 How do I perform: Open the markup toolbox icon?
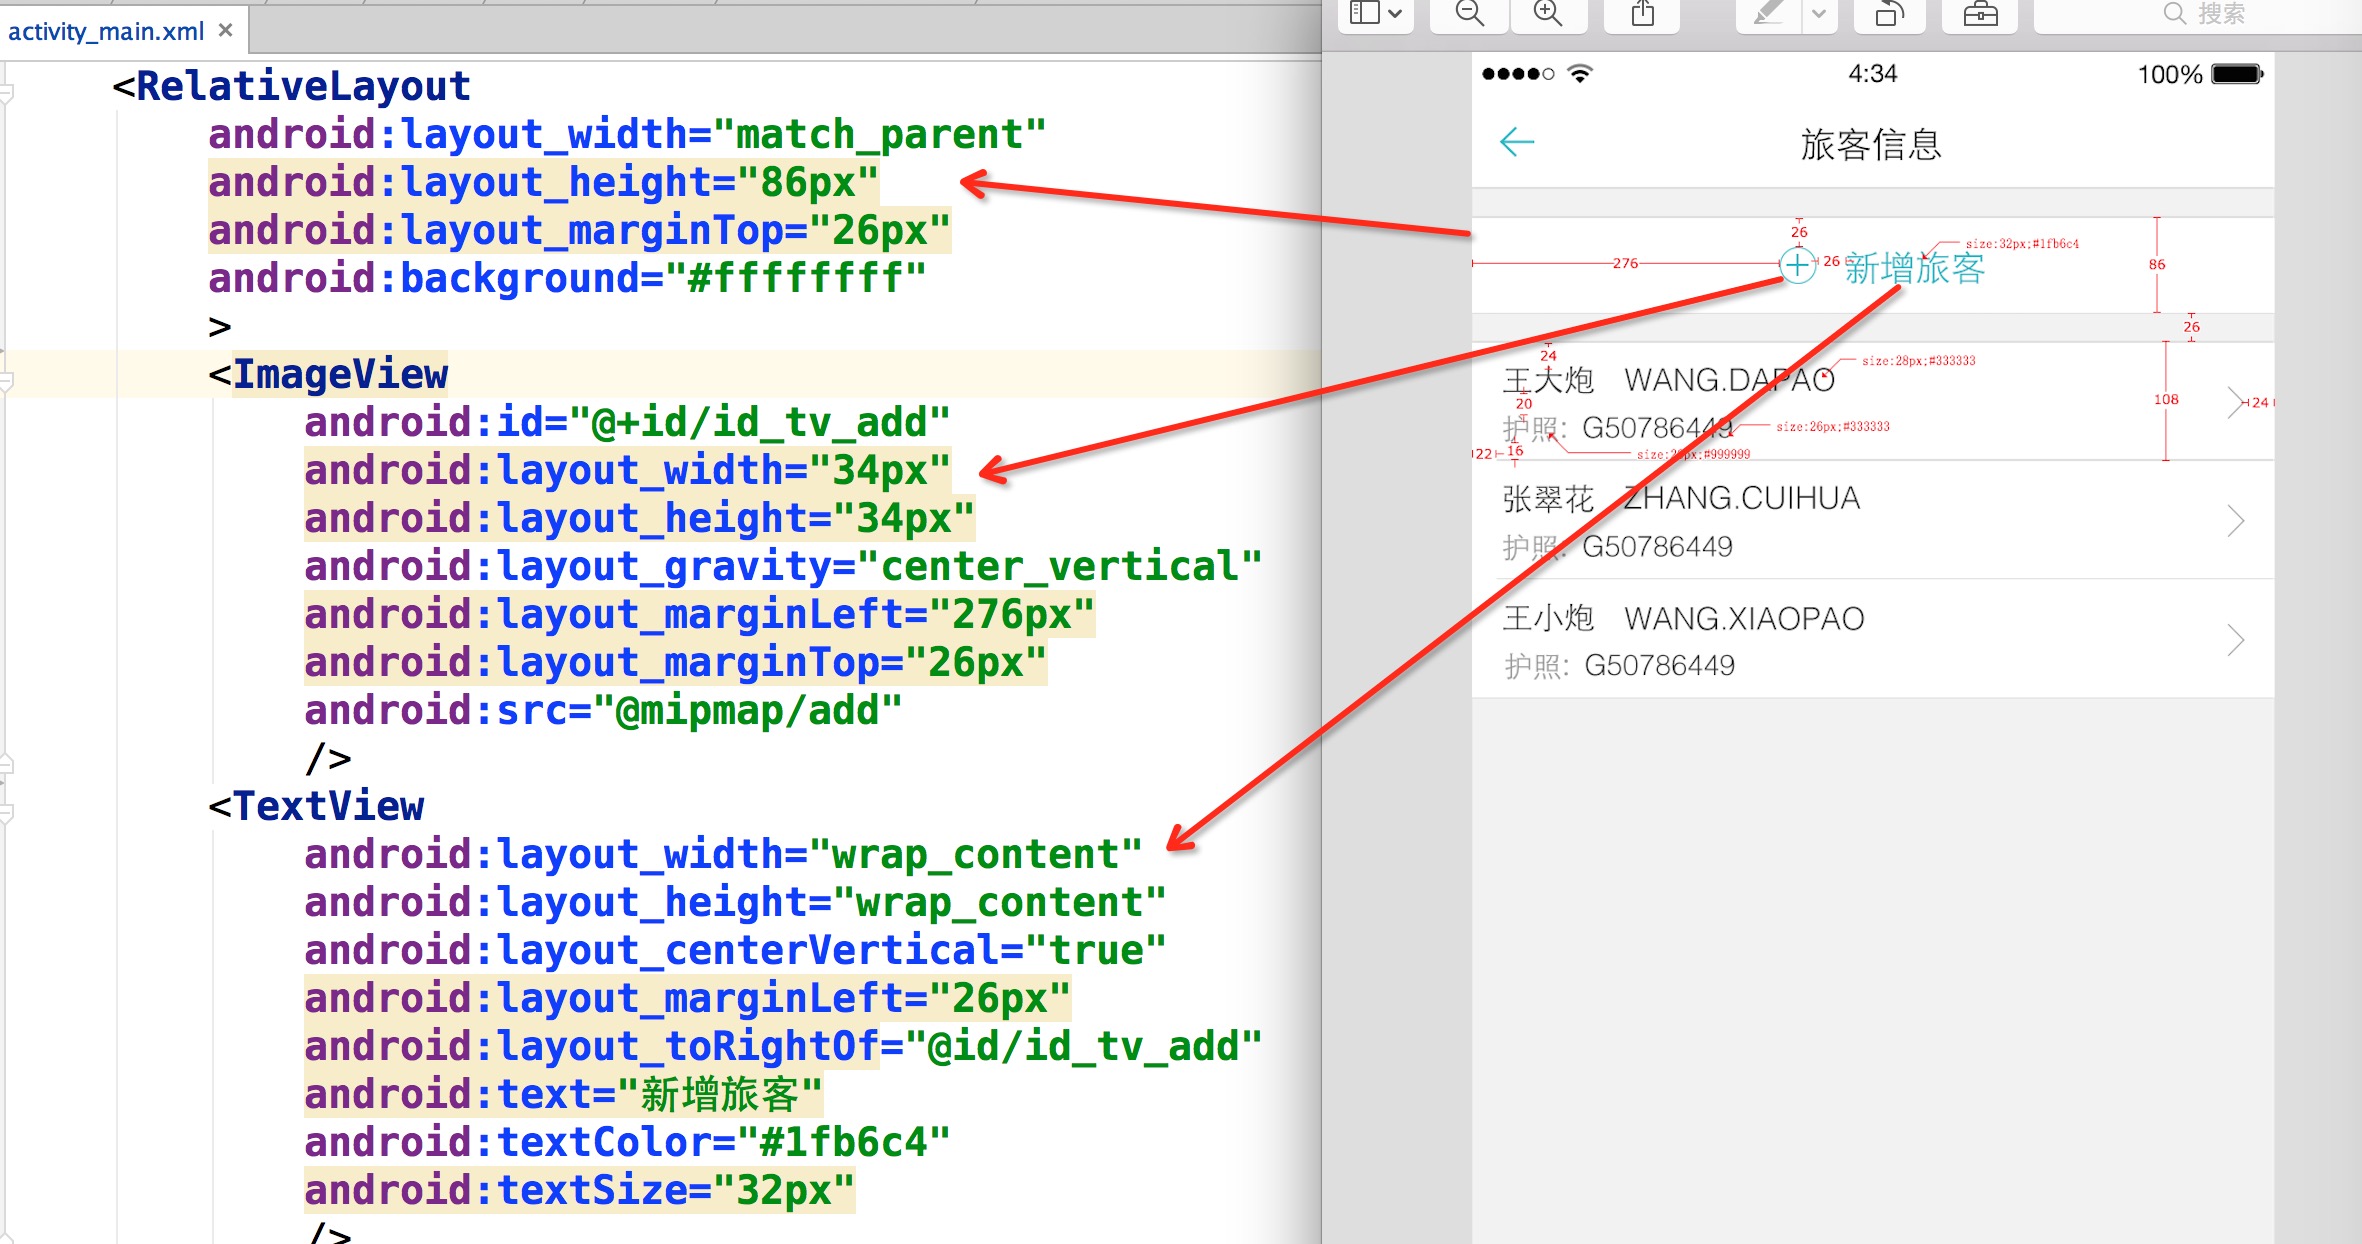[x=1980, y=13]
